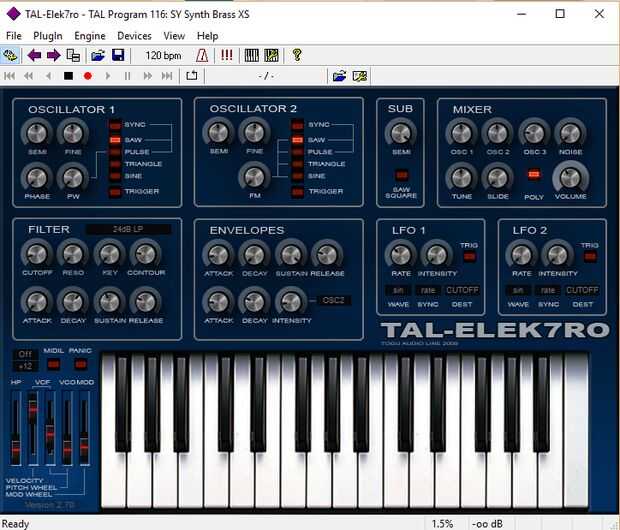Open the File menu
This screenshot has height=530, width=620.
click(x=14, y=36)
